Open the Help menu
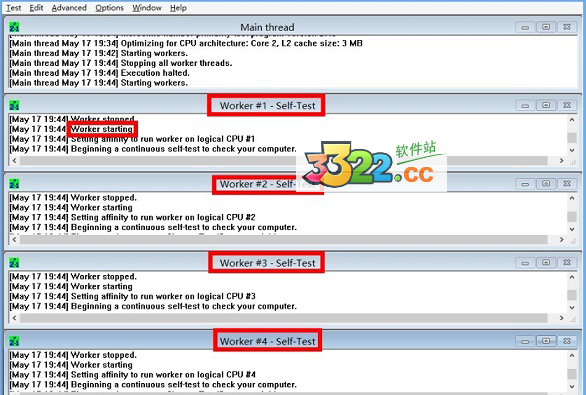 (x=178, y=7)
